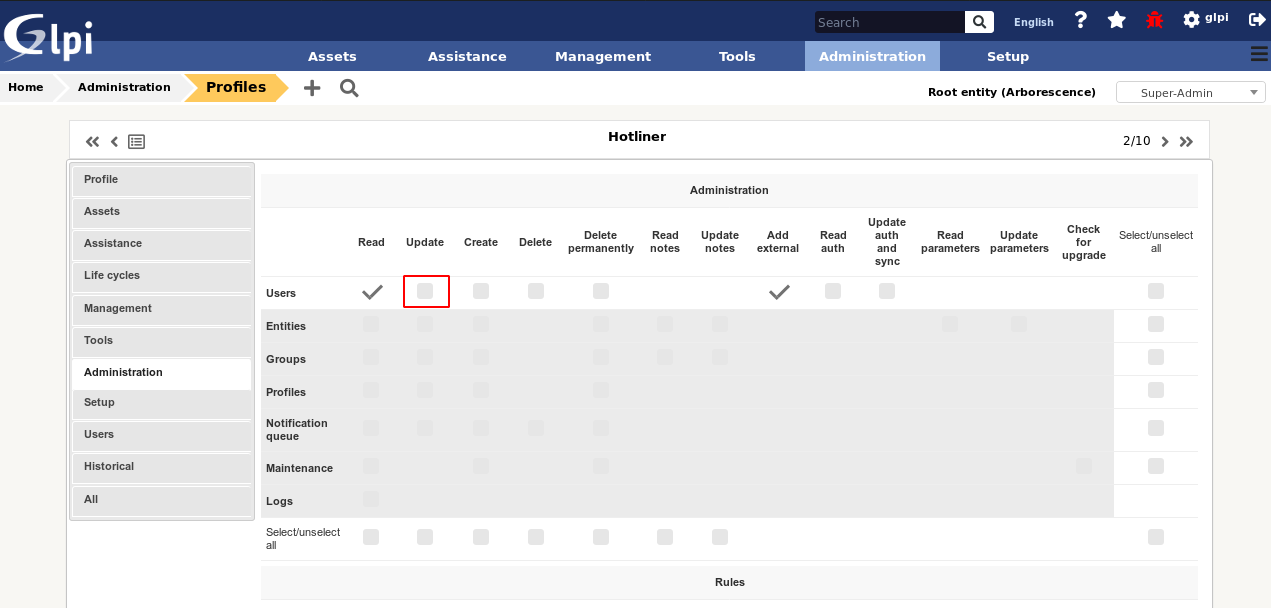Click the plus icon to add a profile
Image resolution: width=1271 pixels, height=608 pixels.
[311, 88]
